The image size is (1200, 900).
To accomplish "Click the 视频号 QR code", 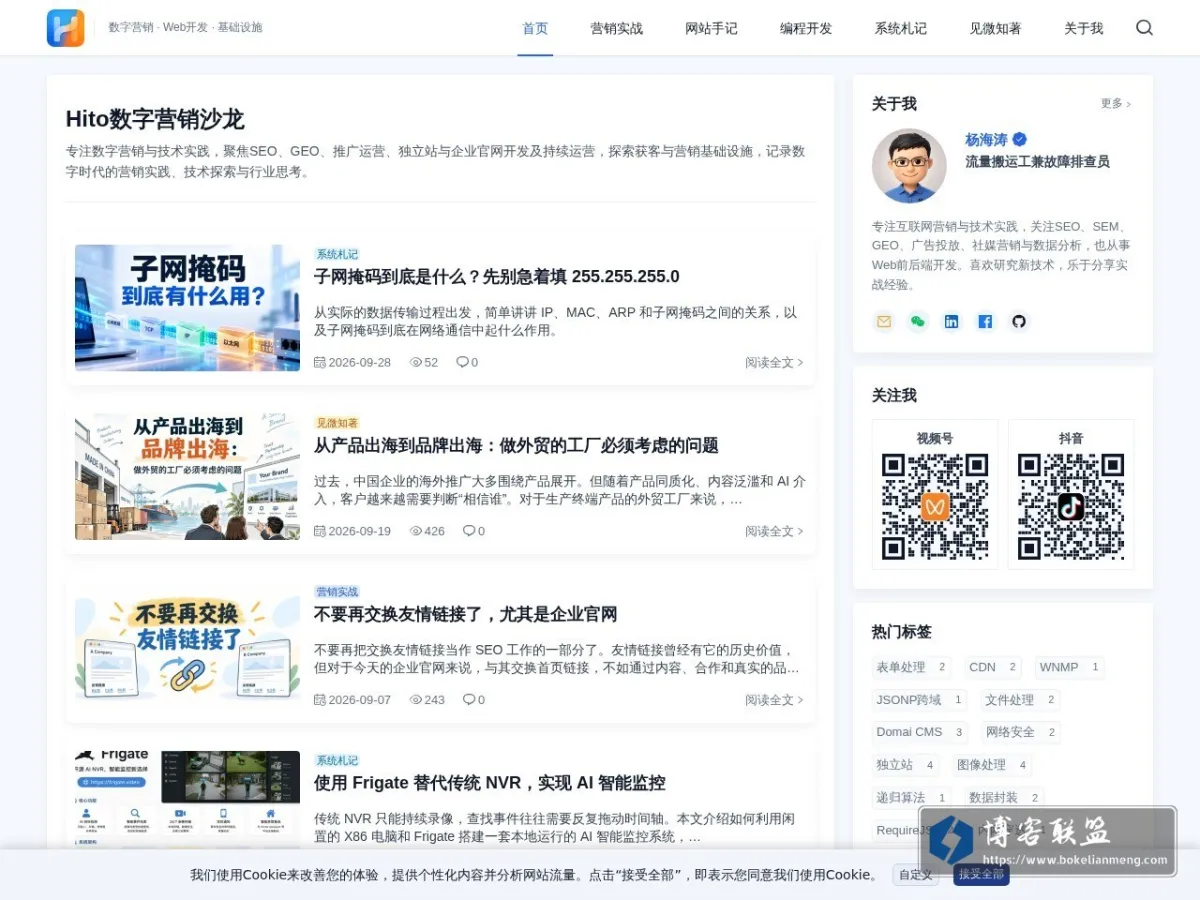I will point(935,507).
